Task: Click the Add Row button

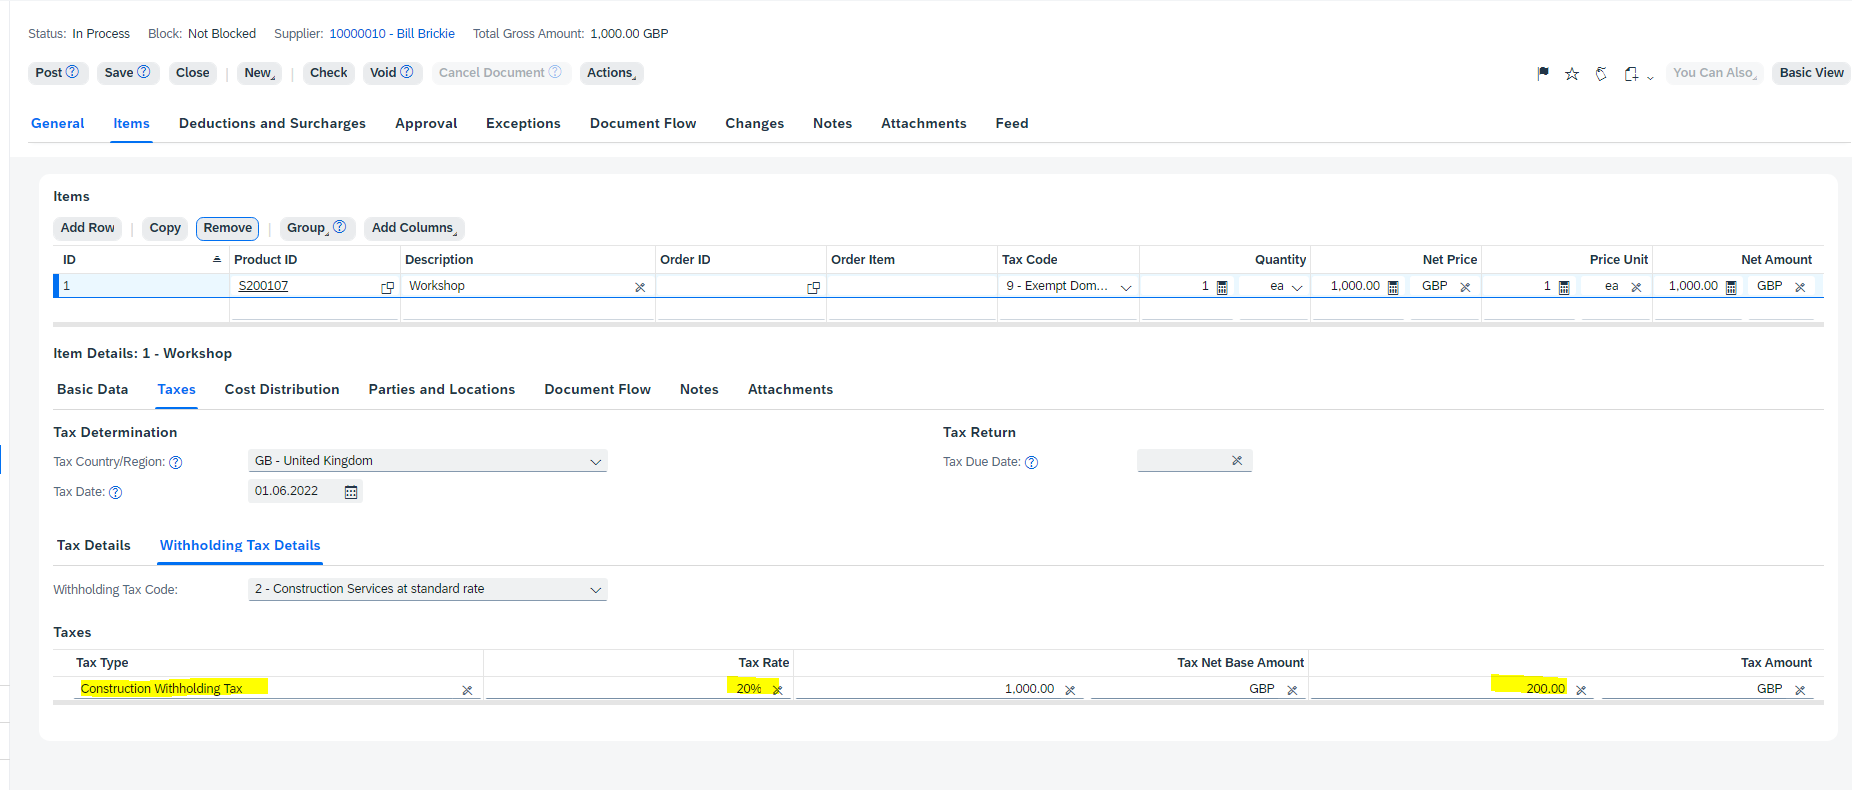Action: (87, 228)
